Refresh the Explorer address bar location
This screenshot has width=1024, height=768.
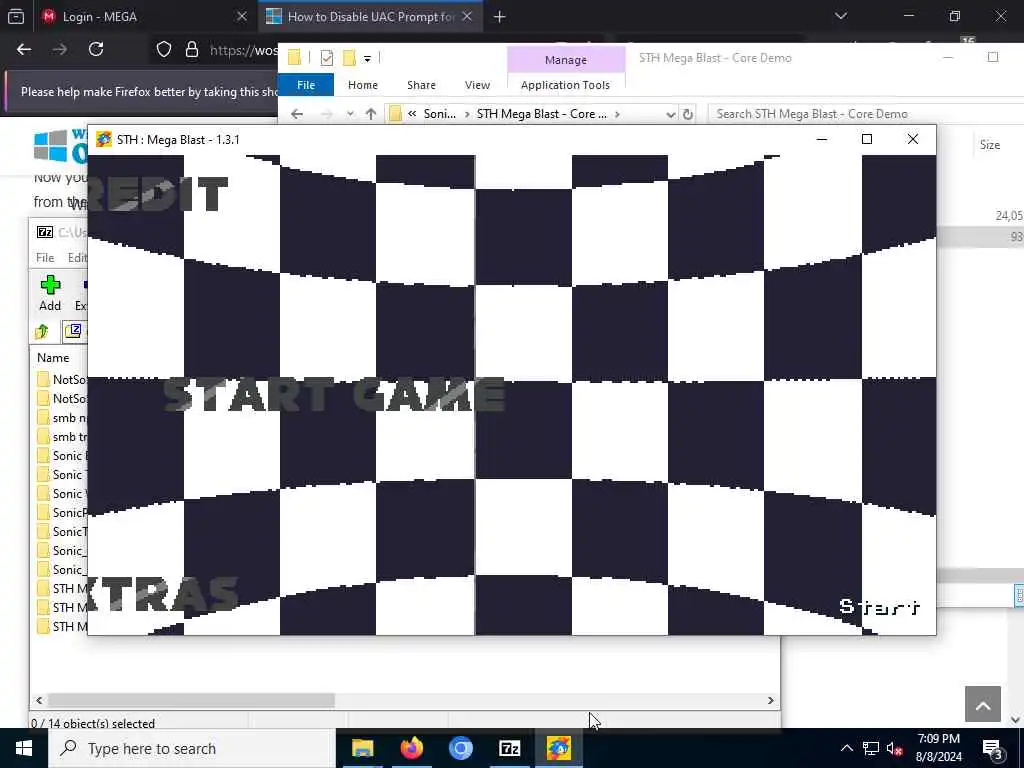688,114
